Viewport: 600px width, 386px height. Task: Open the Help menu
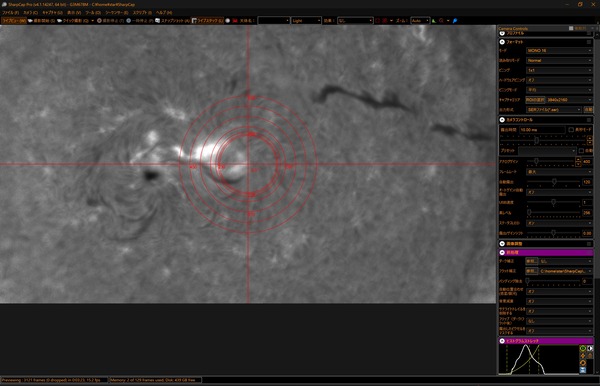tap(164, 13)
